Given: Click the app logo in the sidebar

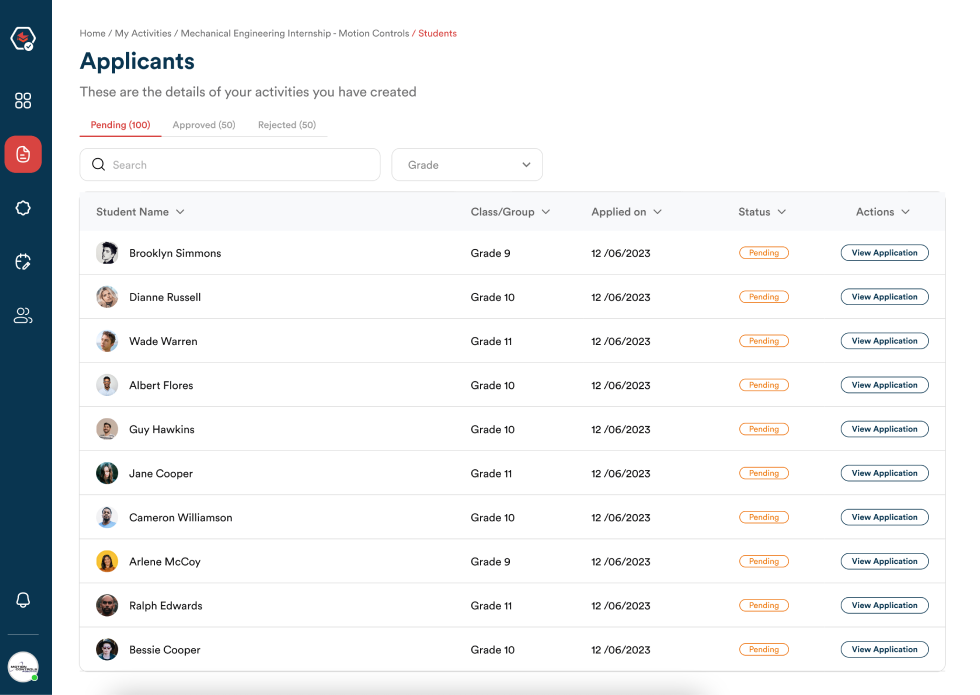Looking at the screenshot, I should (x=23, y=39).
